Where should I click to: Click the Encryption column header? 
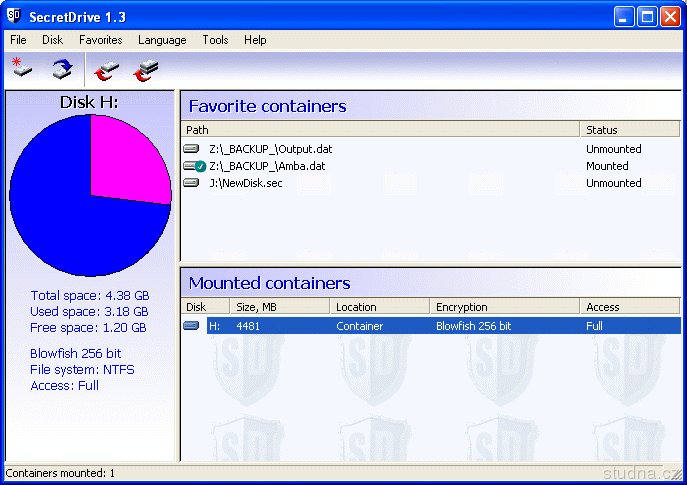505,307
